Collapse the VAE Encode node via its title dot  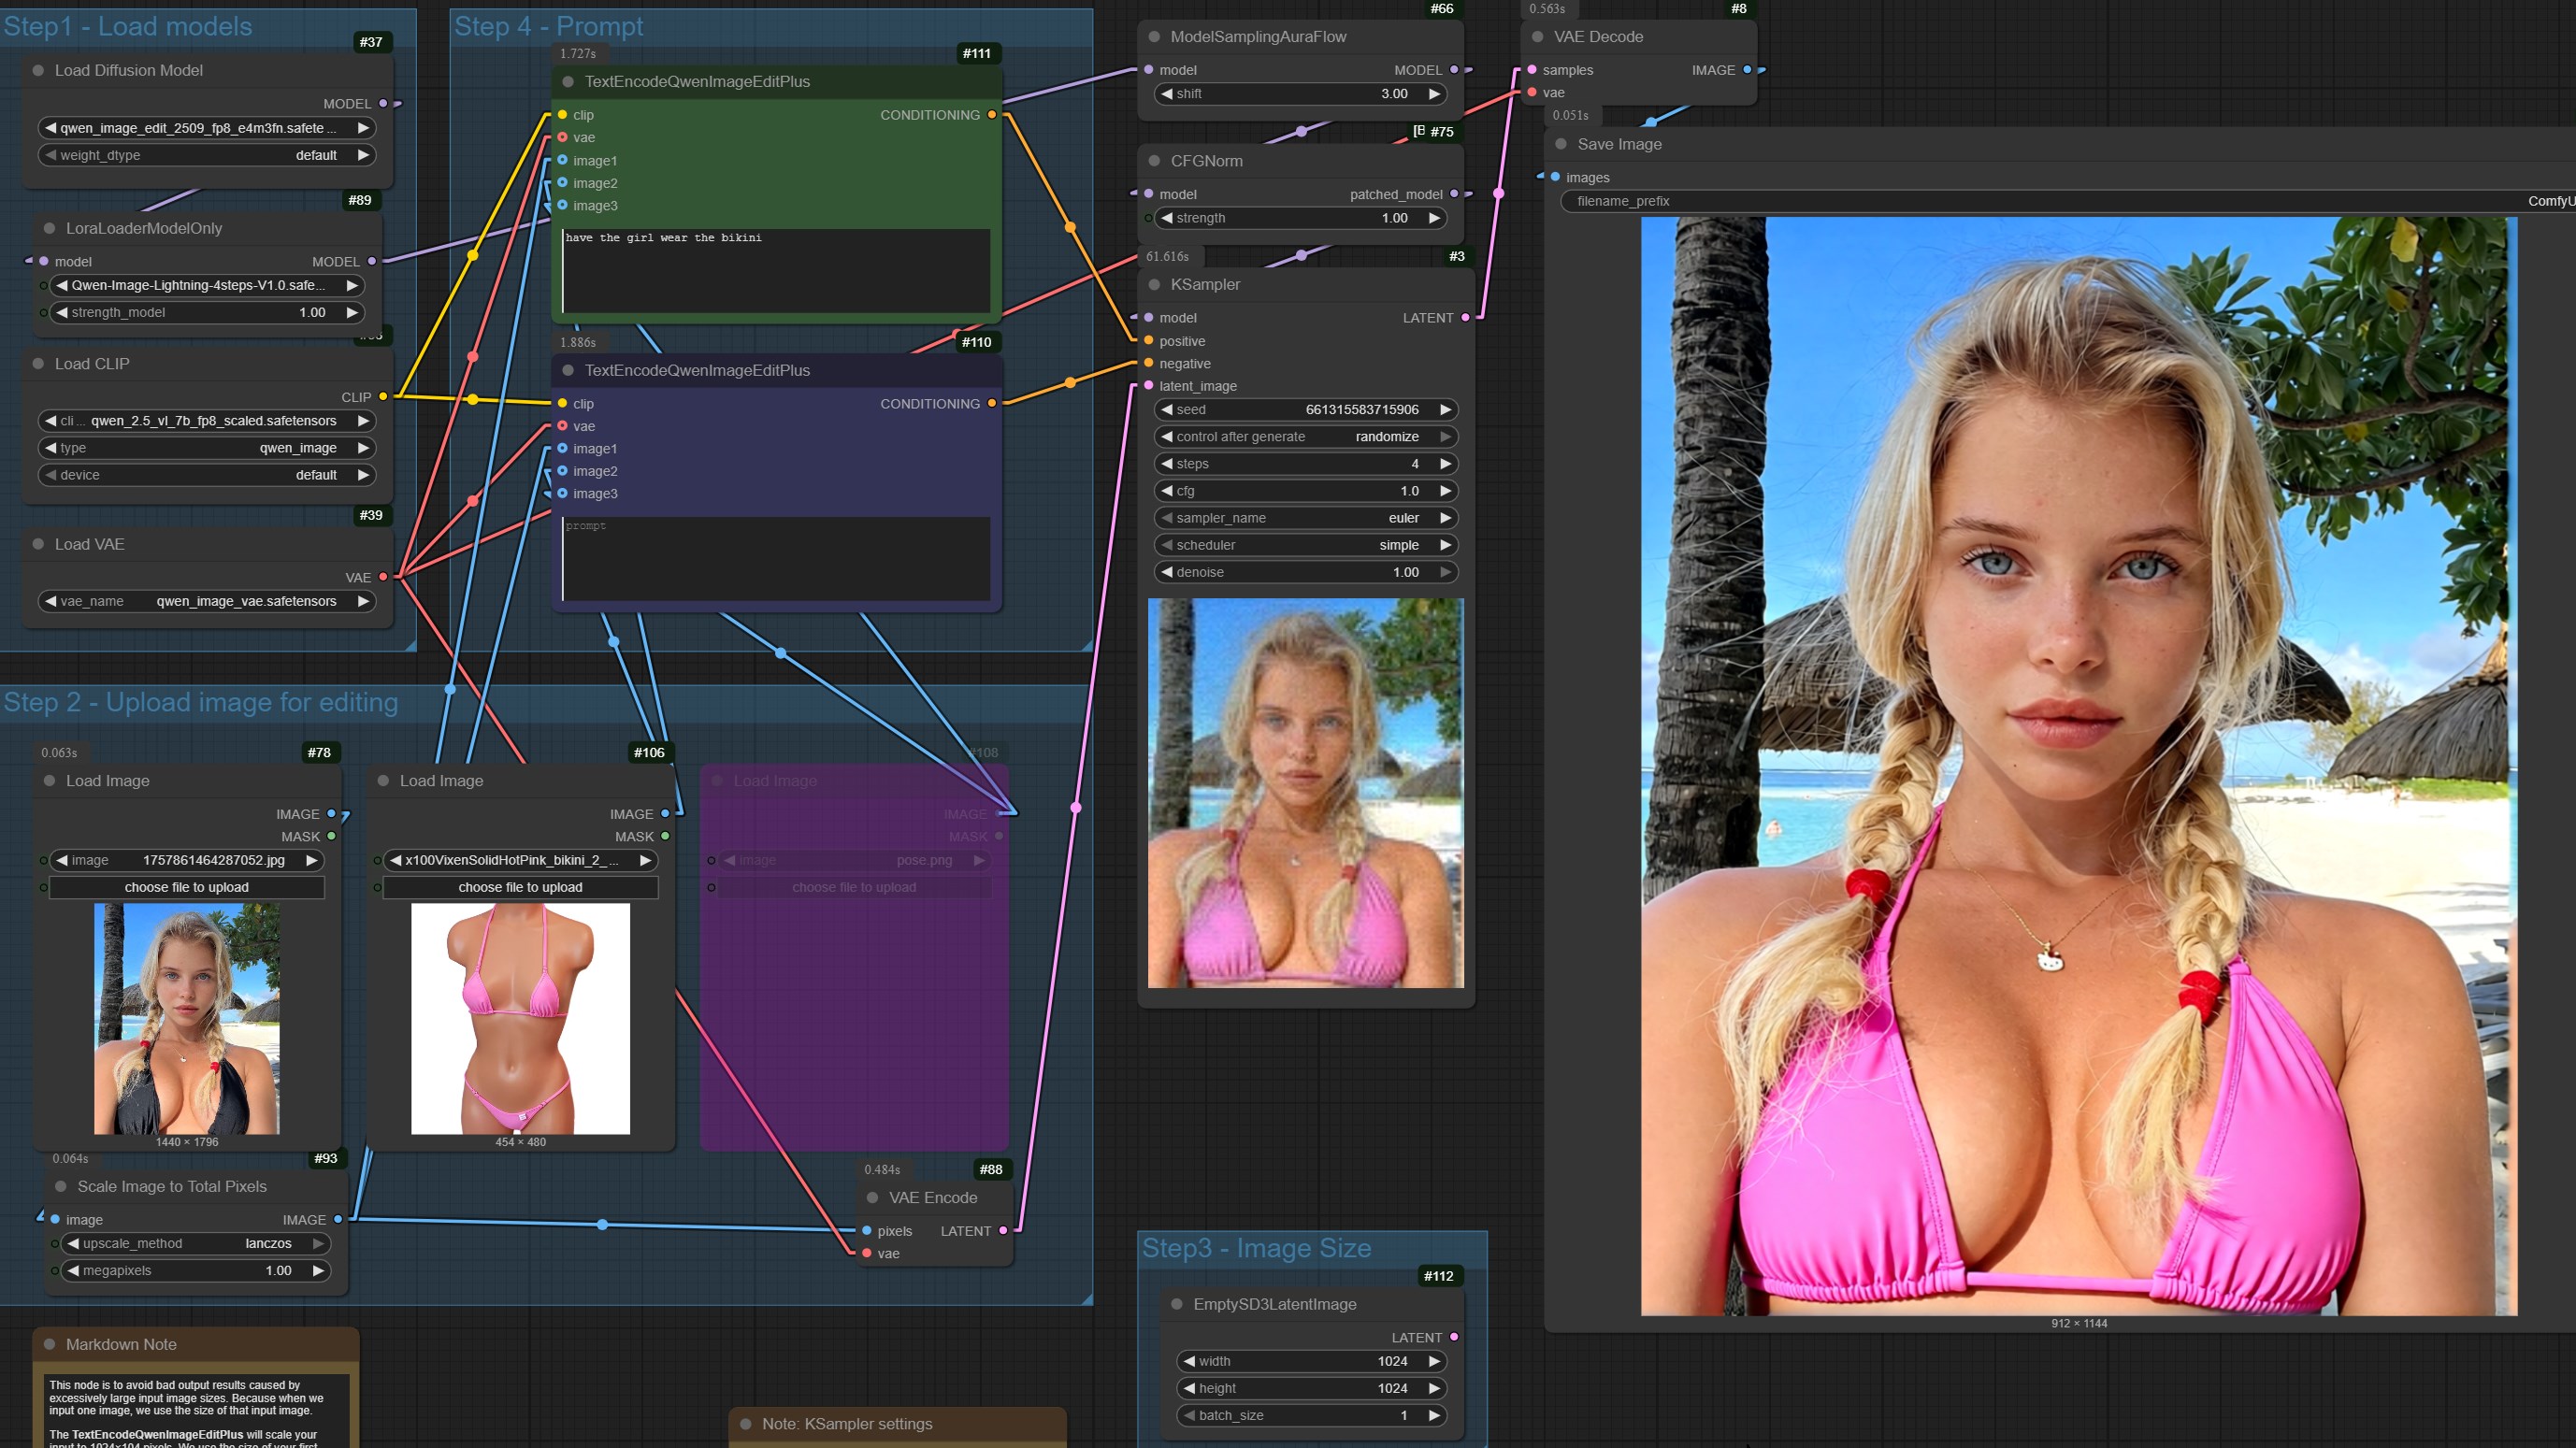[x=872, y=1198]
